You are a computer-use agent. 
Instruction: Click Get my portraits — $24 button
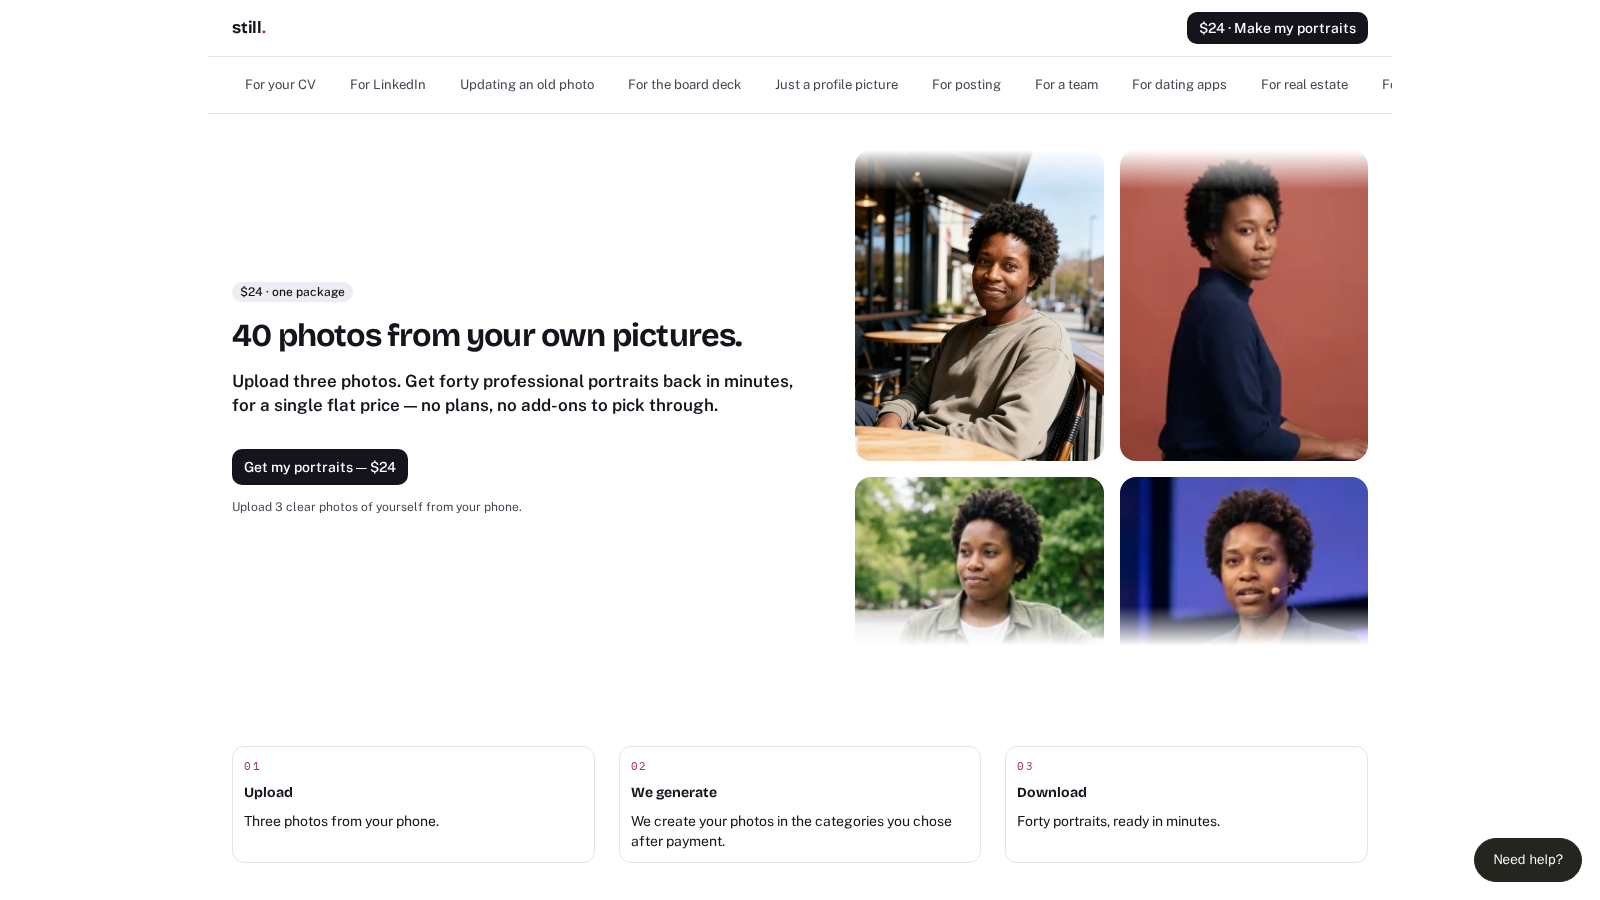coord(320,467)
